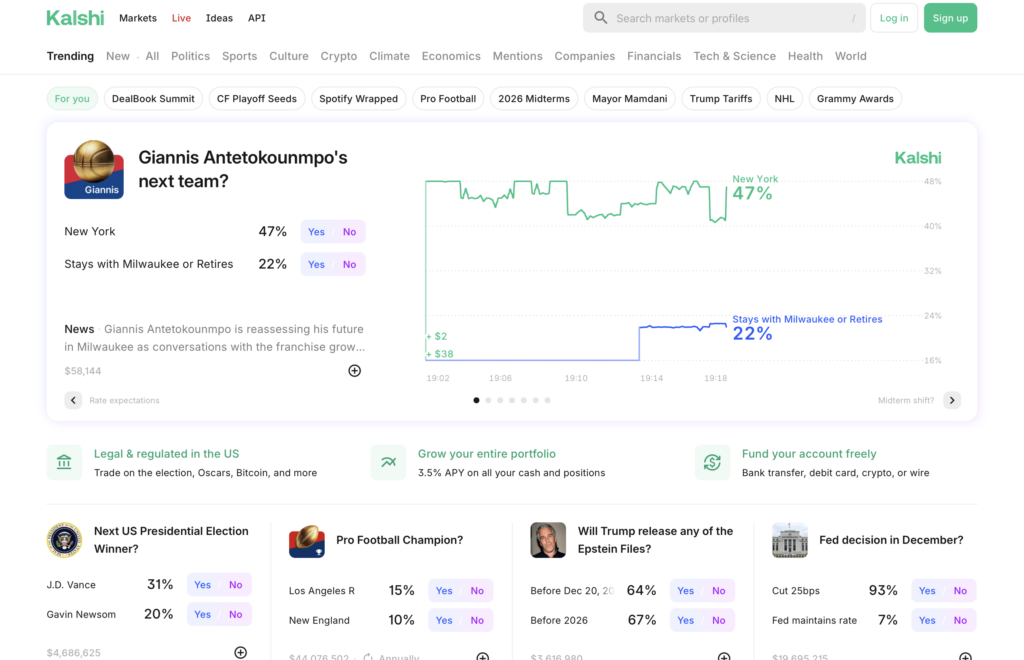Click the Fed building market icon

click(x=789, y=540)
